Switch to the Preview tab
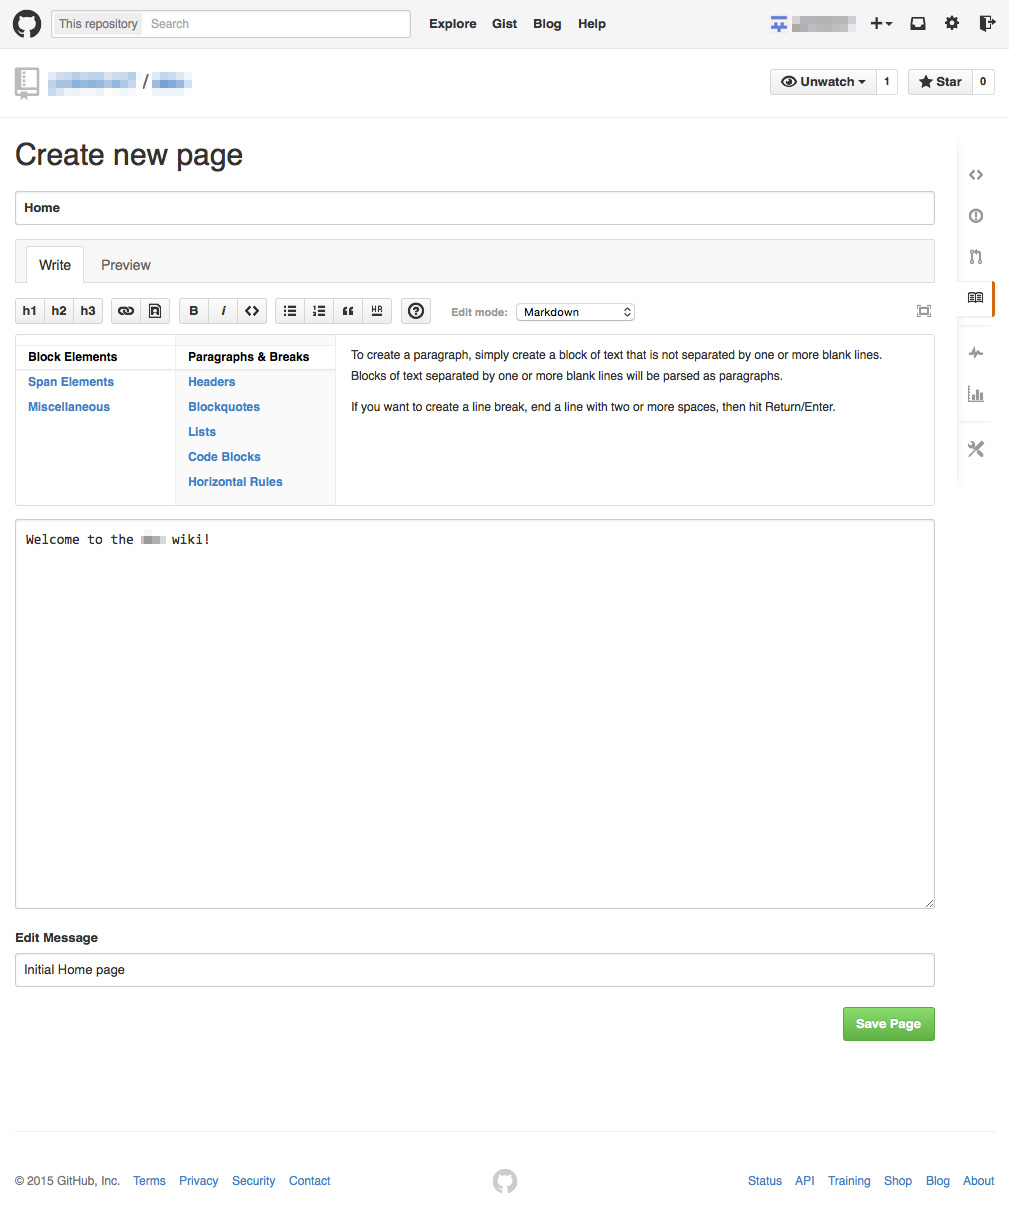 click(125, 264)
